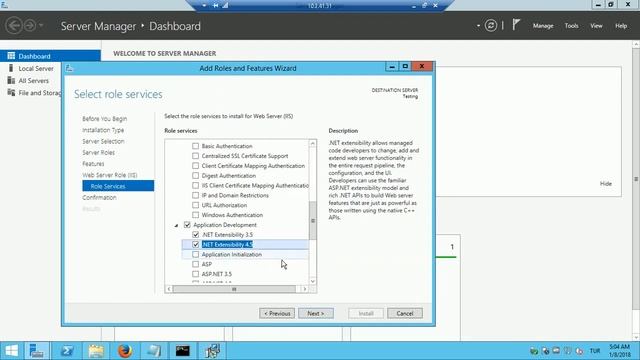Uncheck Application Development checkbox
The width and height of the screenshot is (640, 360).
pyautogui.click(x=187, y=225)
